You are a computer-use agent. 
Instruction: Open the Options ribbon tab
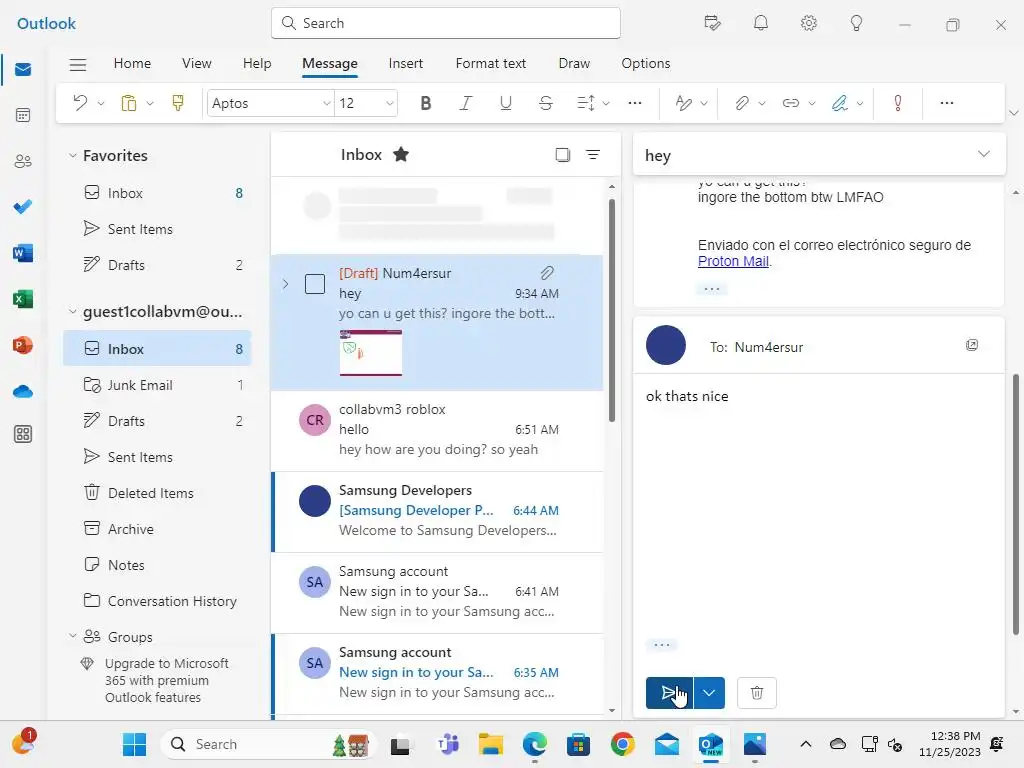click(x=646, y=63)
